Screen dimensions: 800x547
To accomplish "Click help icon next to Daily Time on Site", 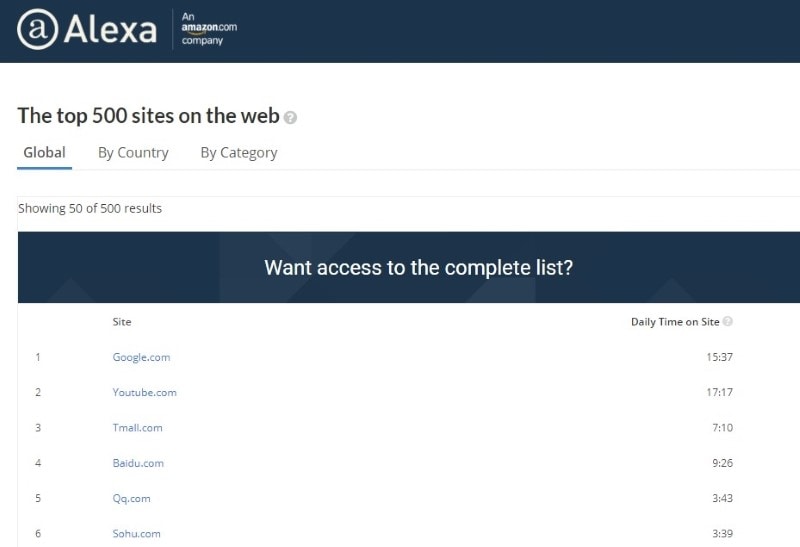I will (x=727, y=322).
